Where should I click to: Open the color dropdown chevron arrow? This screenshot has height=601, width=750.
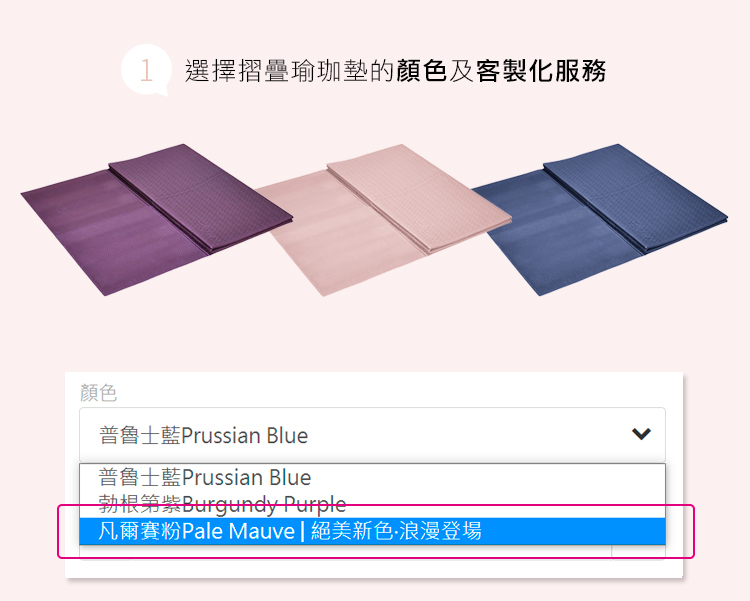click(641, 434)
